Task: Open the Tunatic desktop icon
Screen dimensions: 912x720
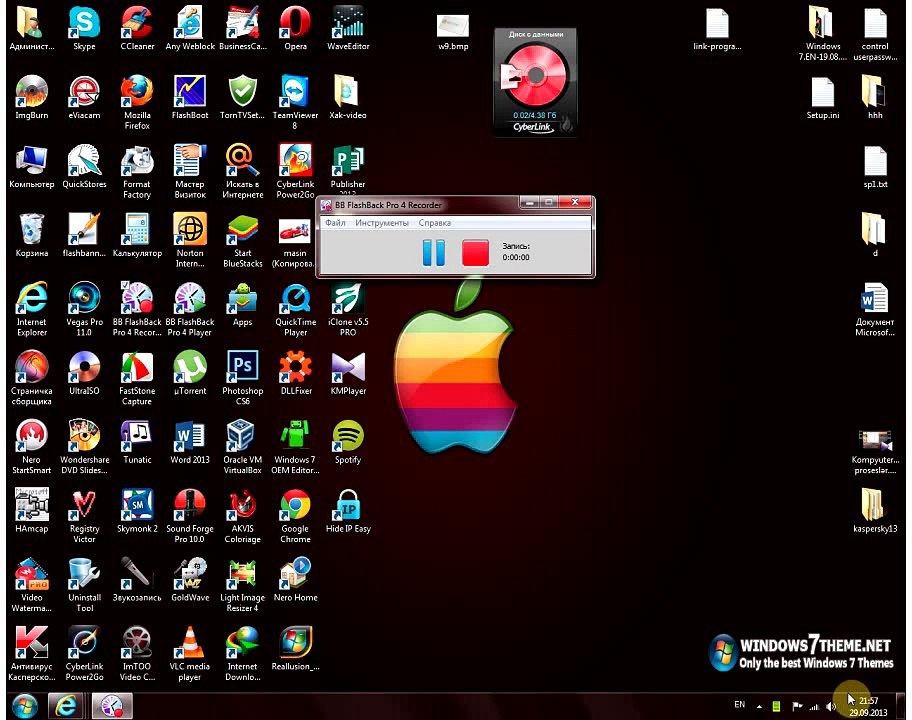Action: pyautogui.click(x=137, y=442)
